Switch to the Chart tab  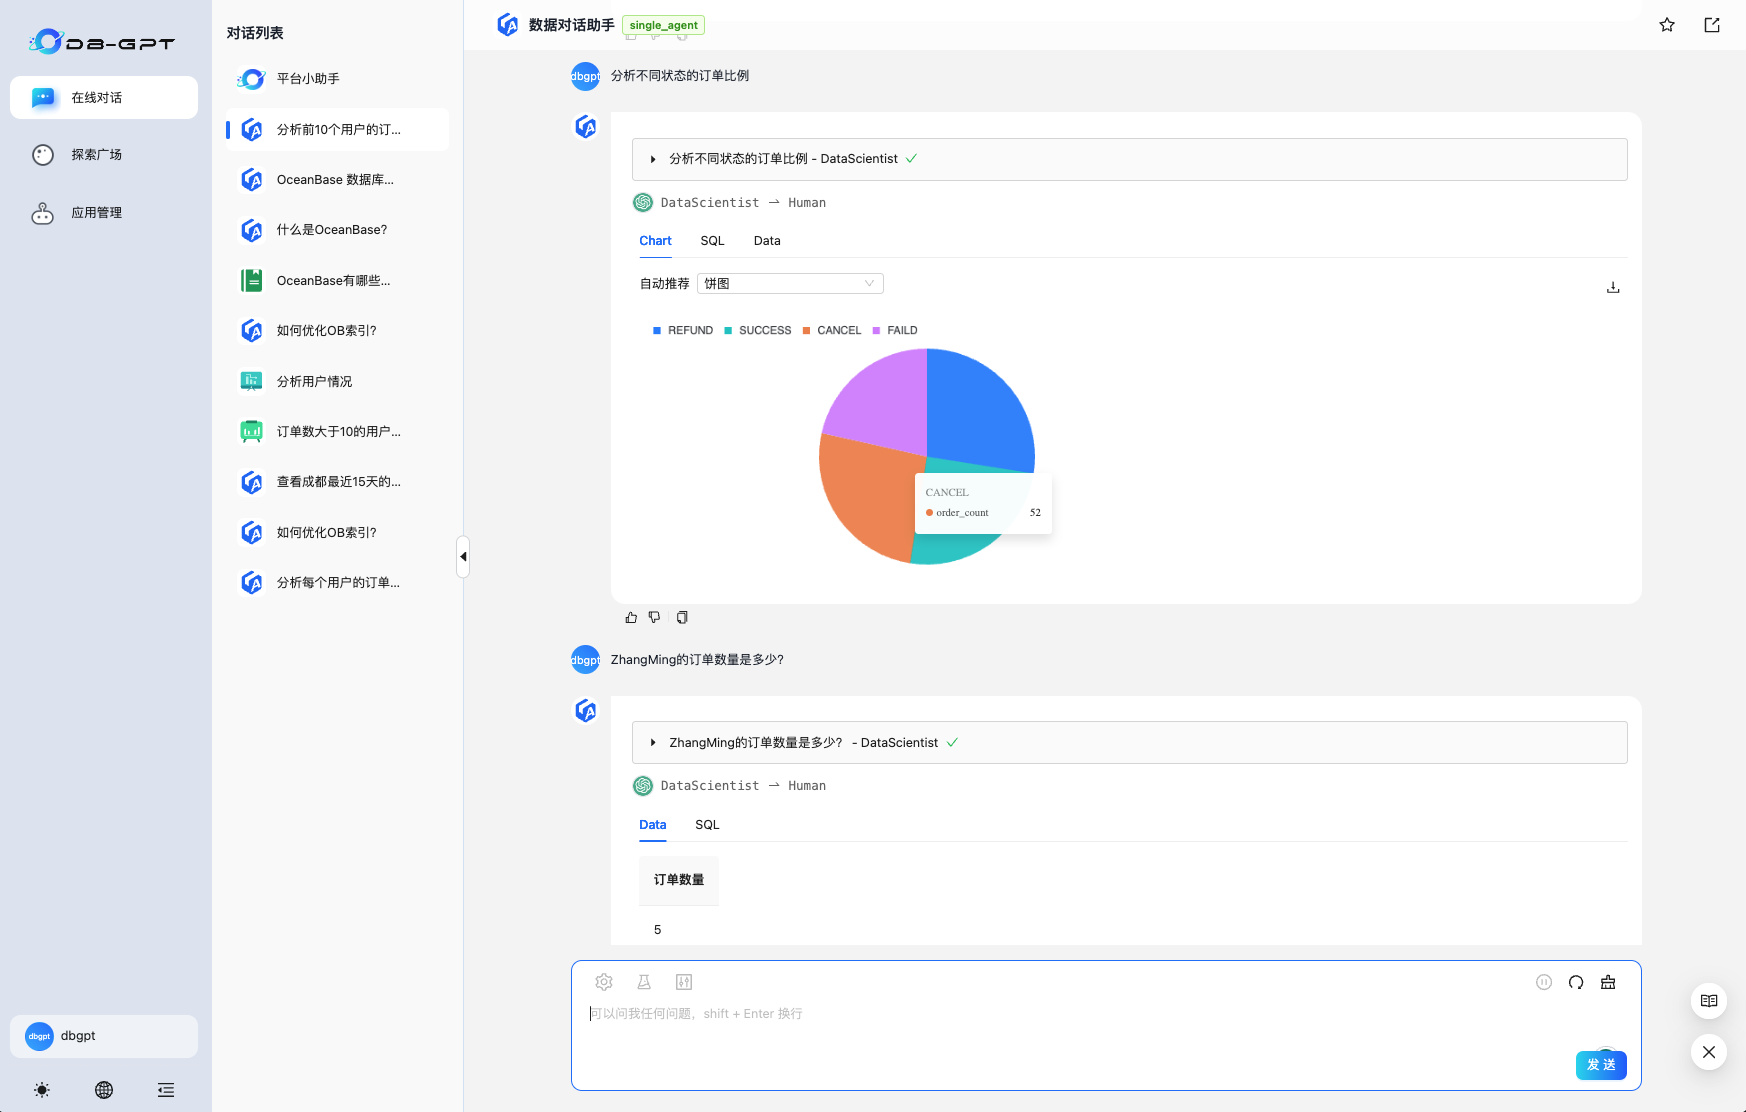655,241
